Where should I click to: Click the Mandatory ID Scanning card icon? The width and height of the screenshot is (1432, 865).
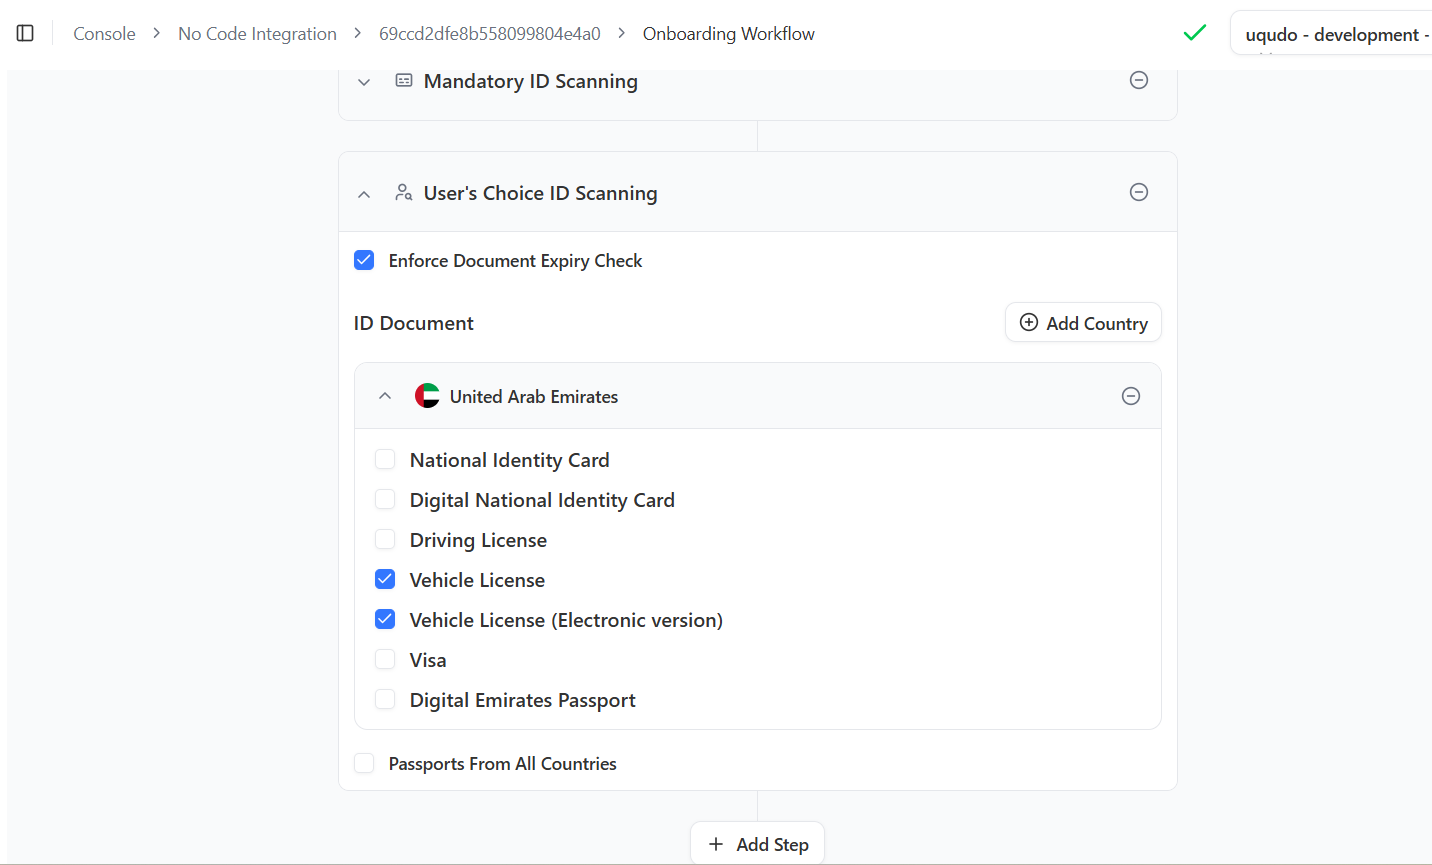point(404,81)
